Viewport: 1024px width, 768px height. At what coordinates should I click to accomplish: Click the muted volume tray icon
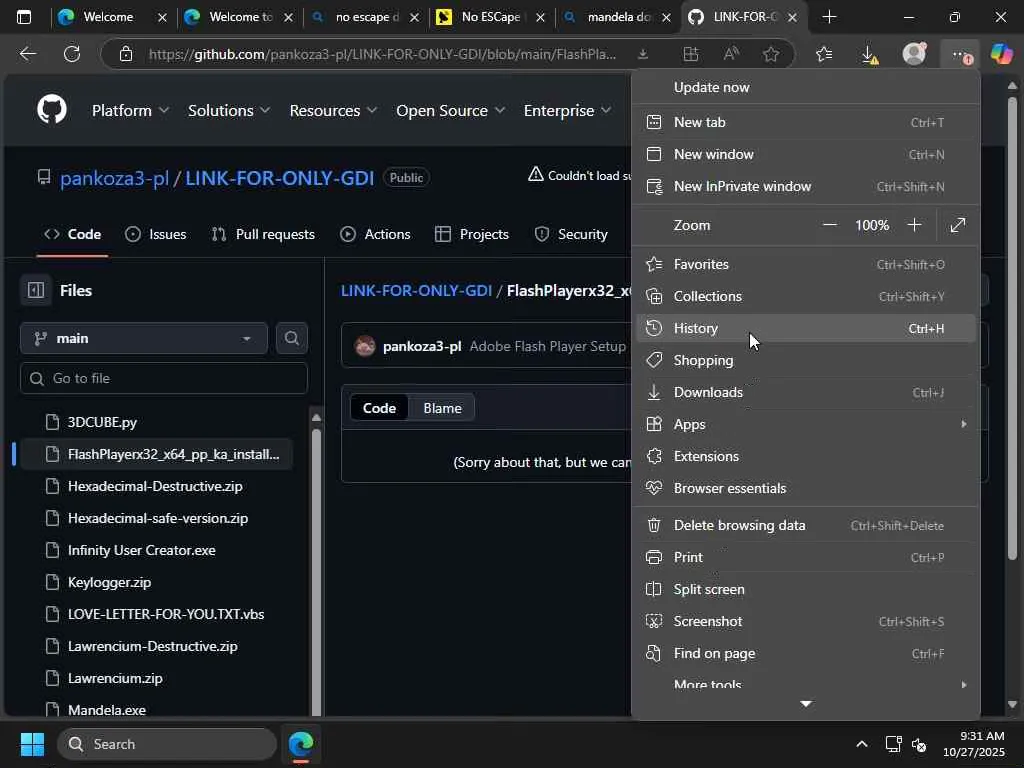(x=919, y=744)
